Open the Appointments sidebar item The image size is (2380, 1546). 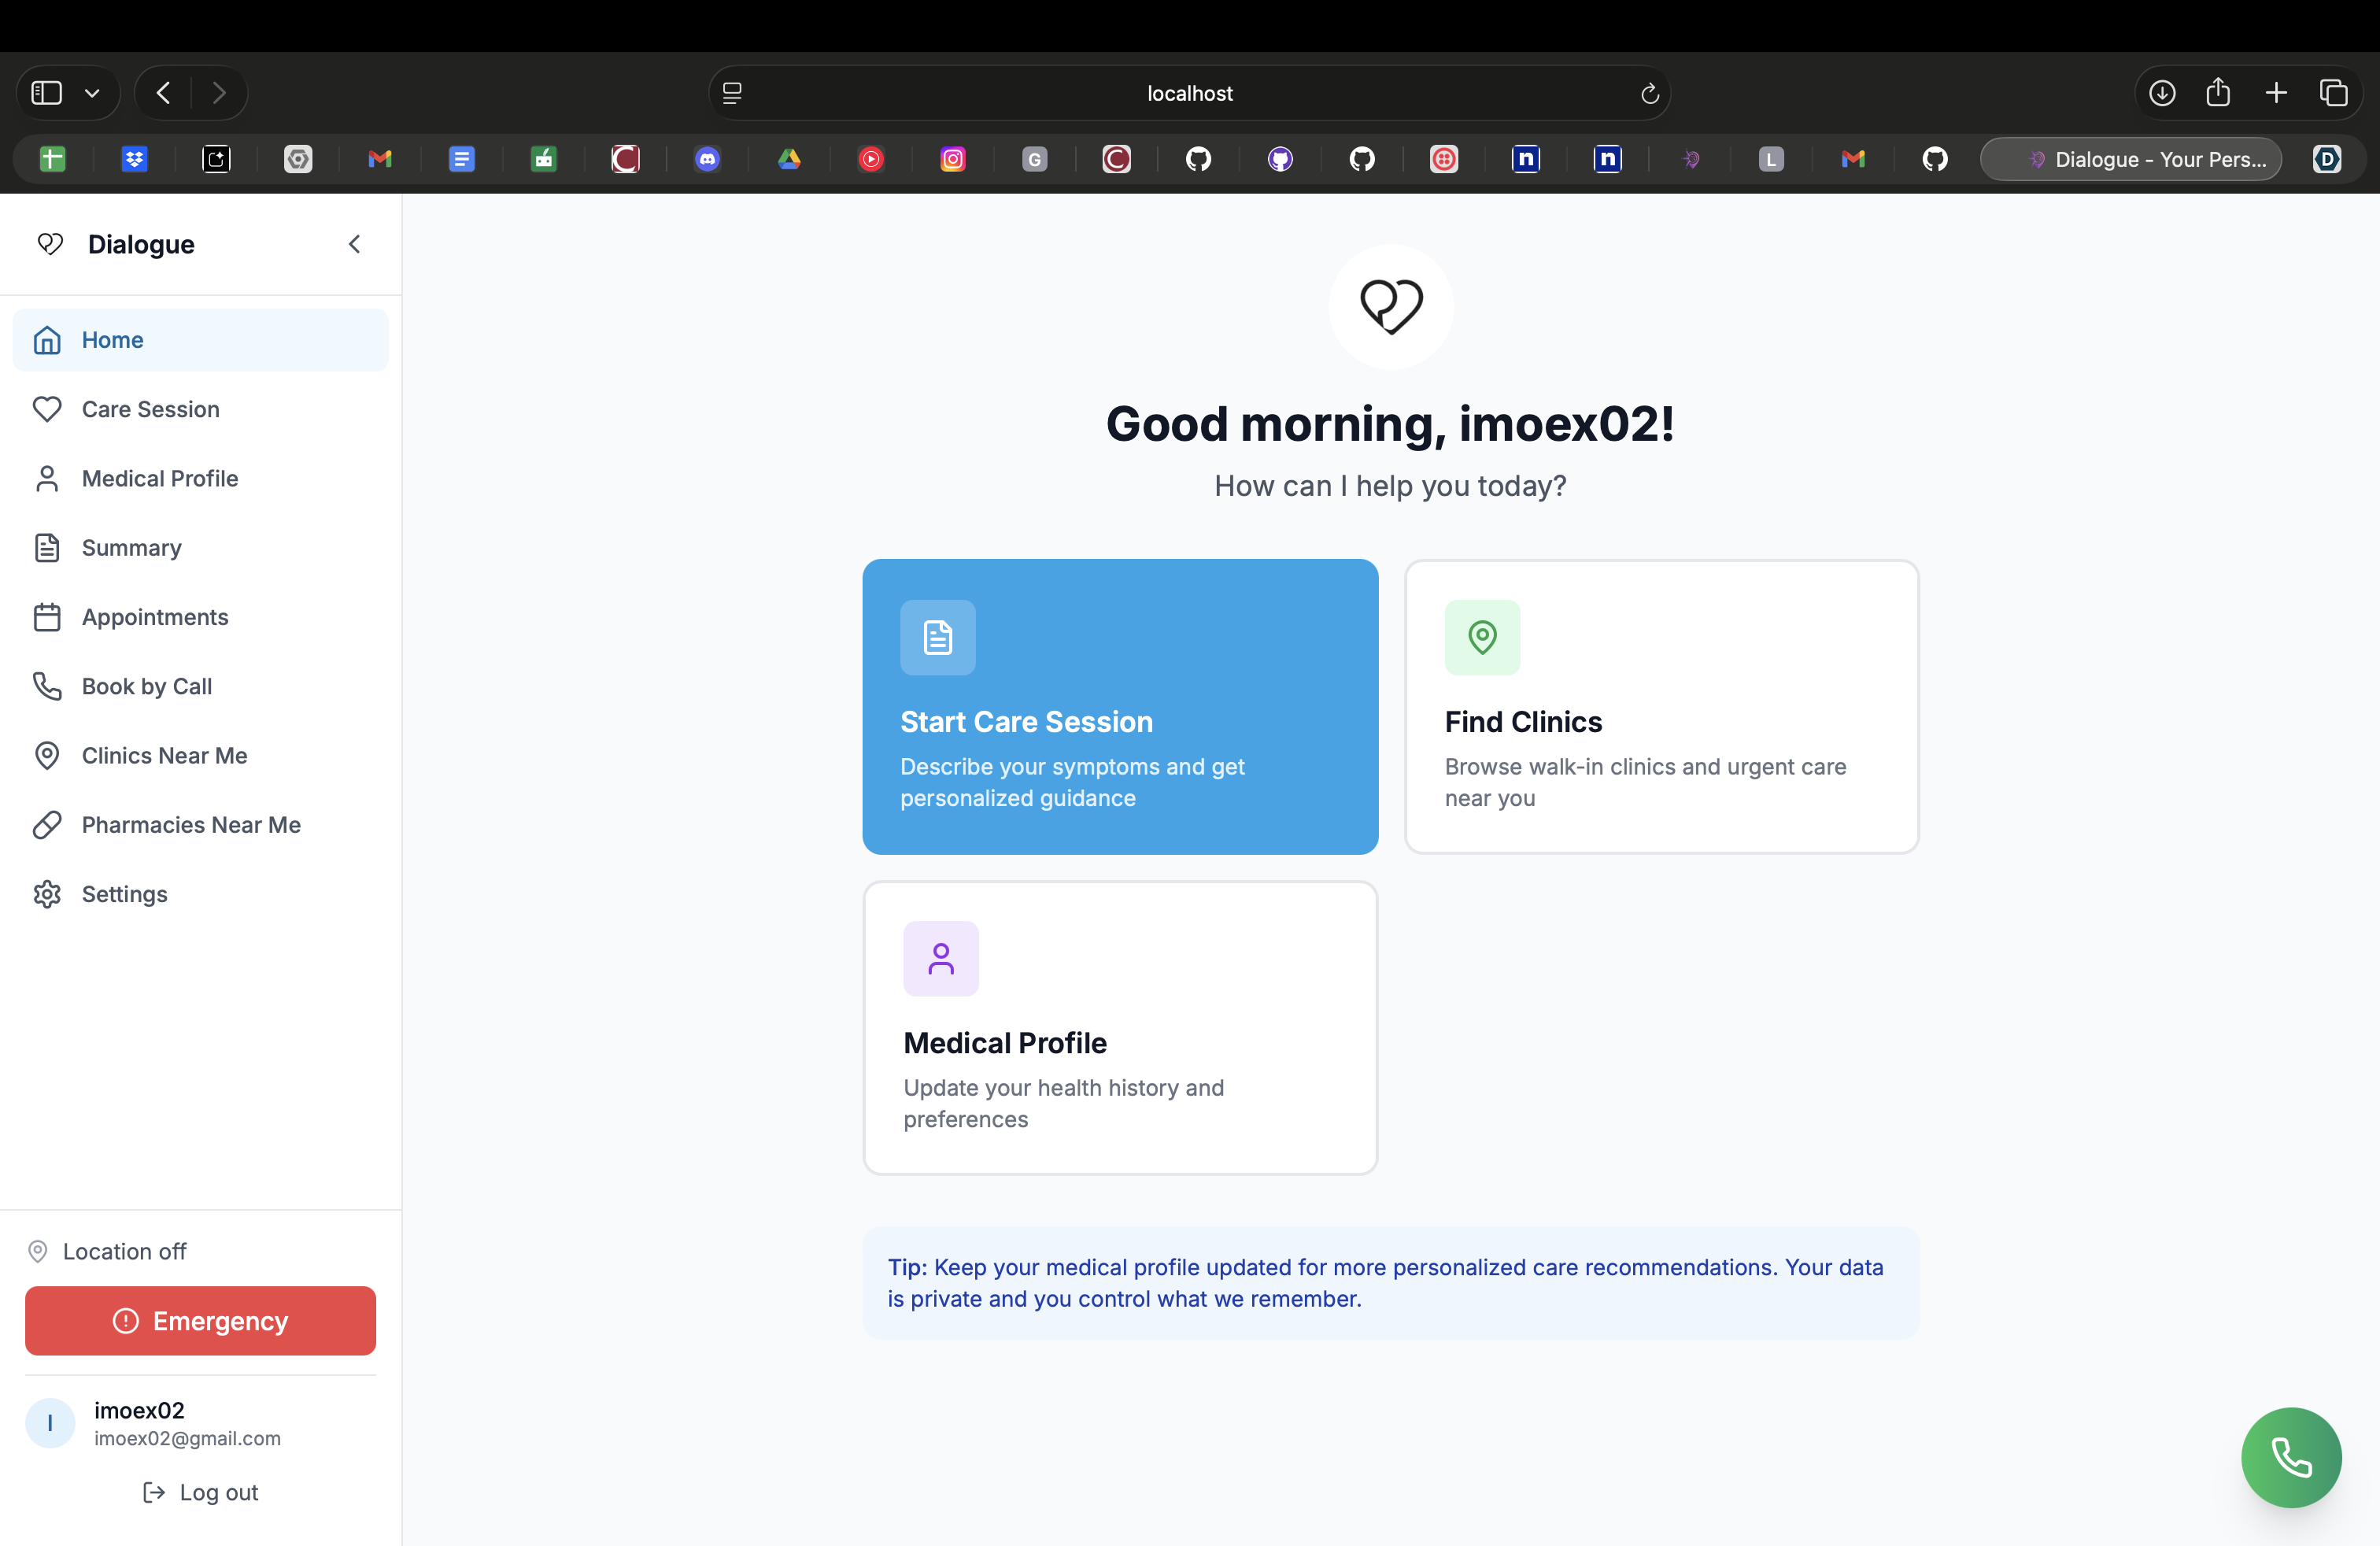click(154, 617)
